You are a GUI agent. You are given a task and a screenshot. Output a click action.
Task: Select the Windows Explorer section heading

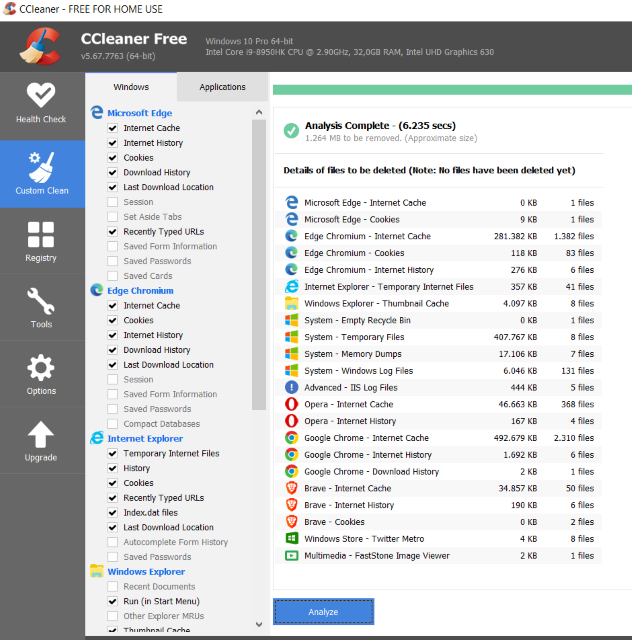(146, 572)
